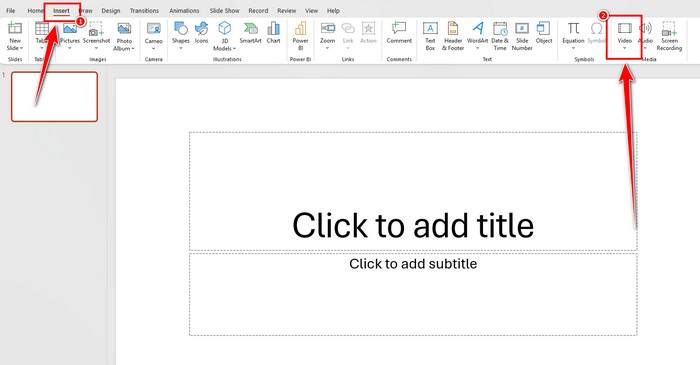Go to the Animations tab
The image size is (700, 365).
pyautogui.click(x=184, y=10)
